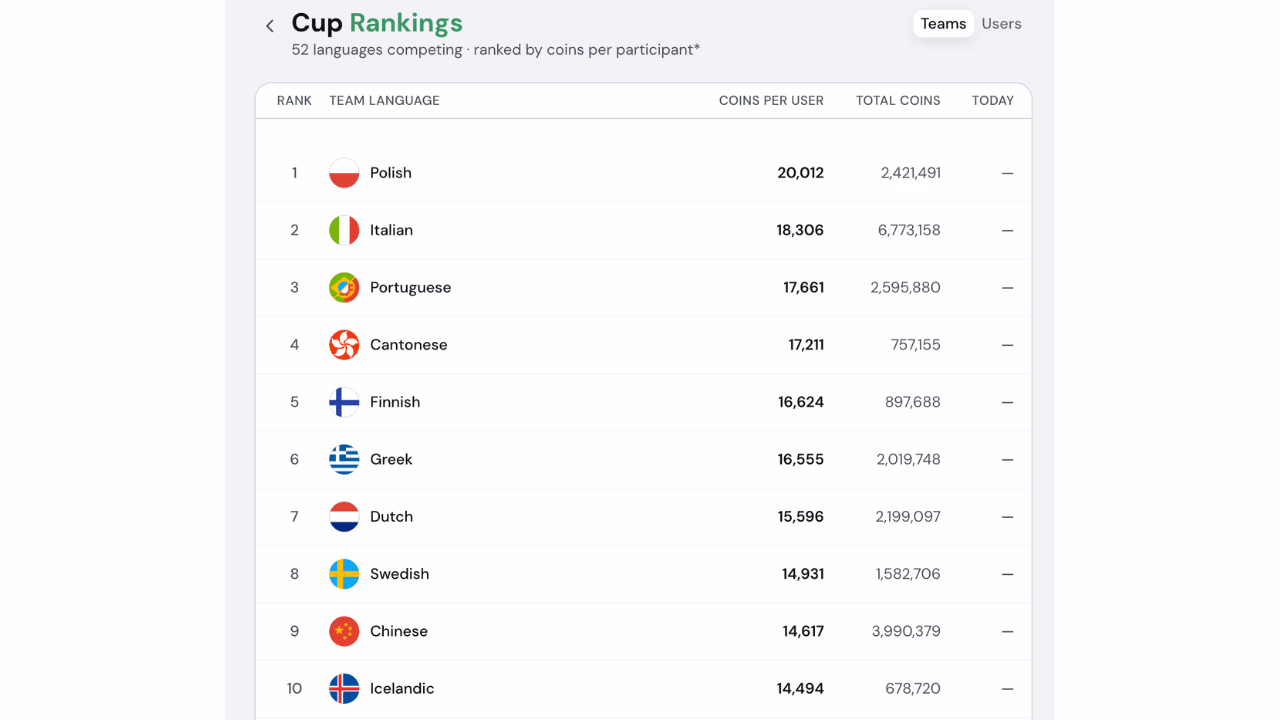Screen dimensions: 1280x720
Task: Select the Polish flag icon
Action: 344,173
